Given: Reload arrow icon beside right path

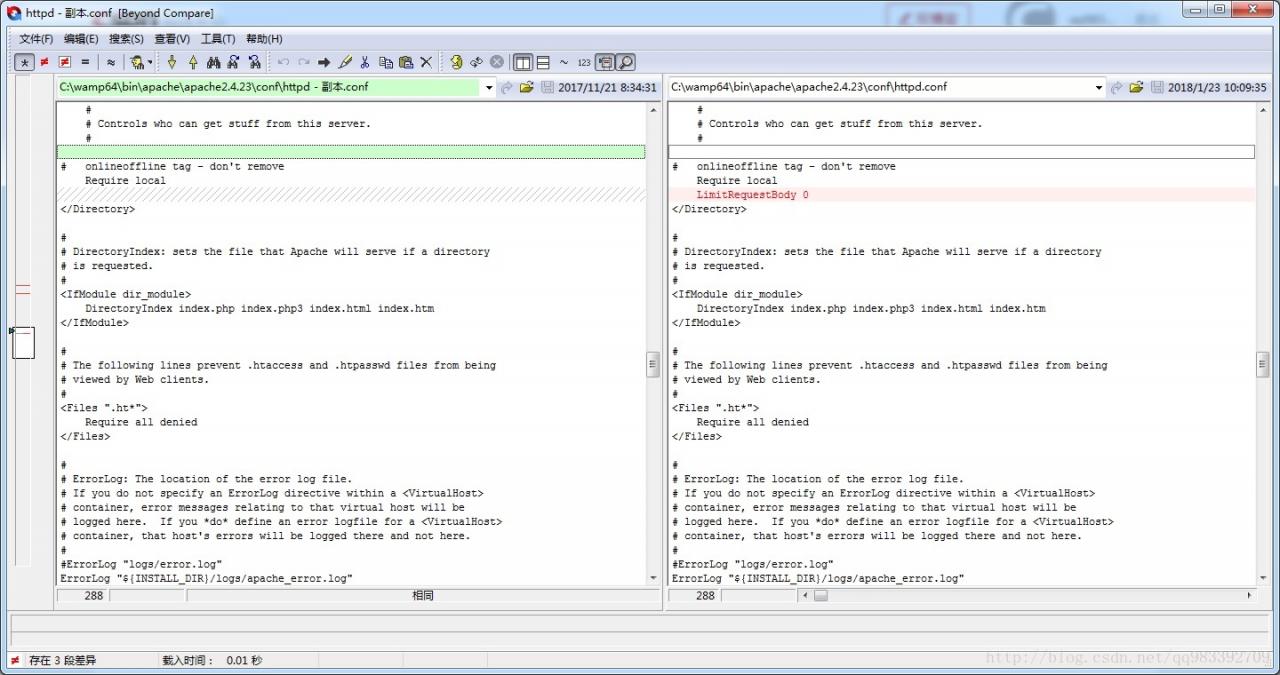Looking at the screenshot, I should click(x=1117, y=87).
